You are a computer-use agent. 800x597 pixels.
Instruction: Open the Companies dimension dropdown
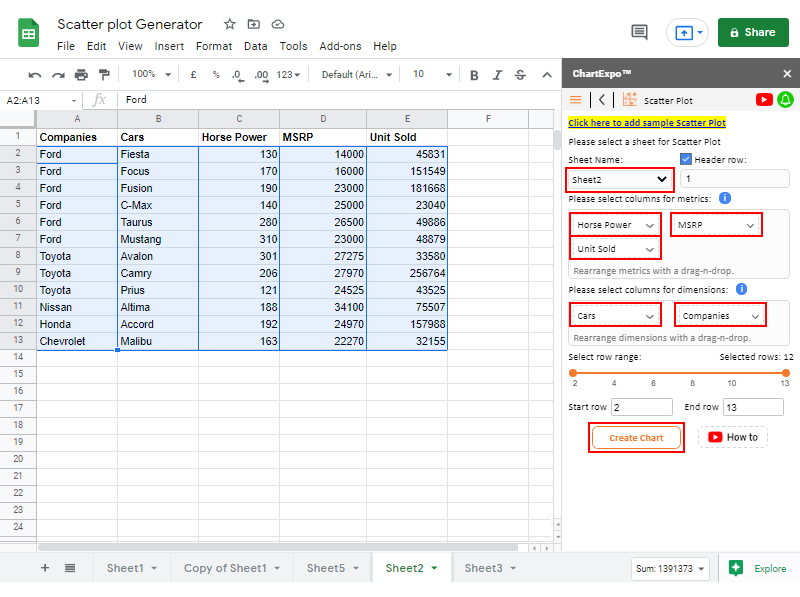pyautogui.click(x=720, y=316)
